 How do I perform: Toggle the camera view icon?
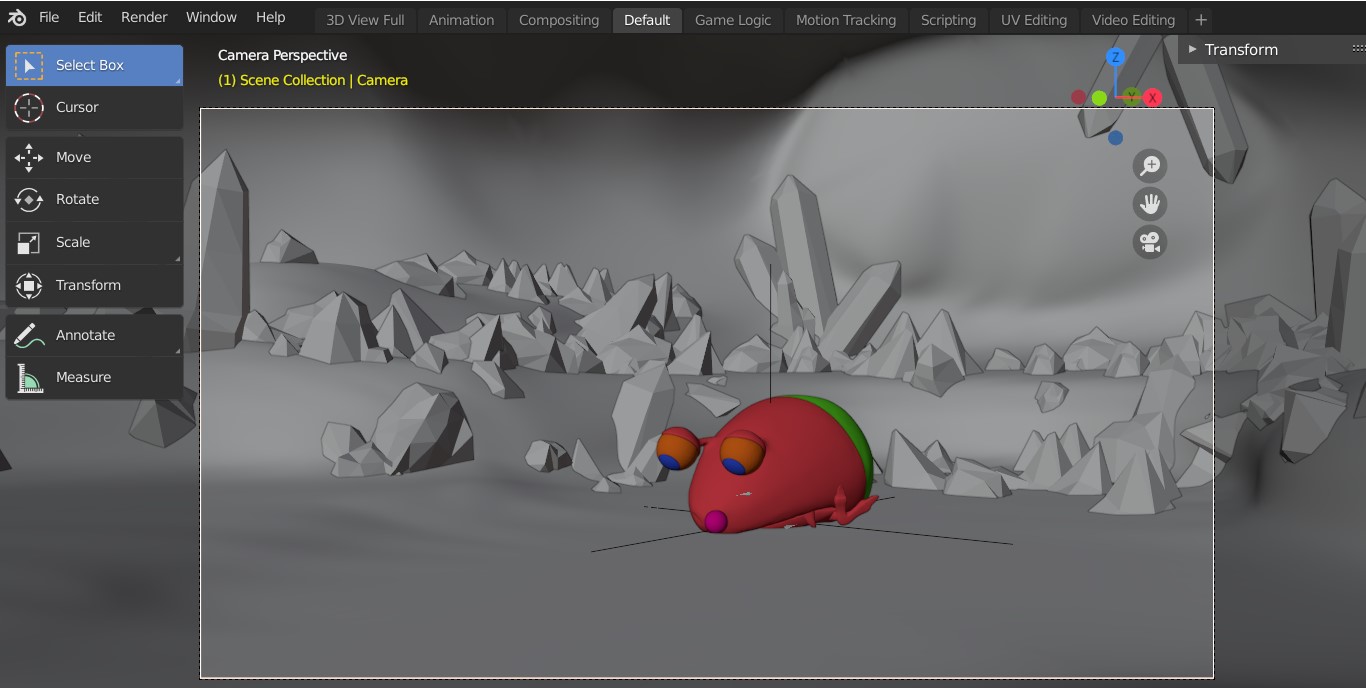pos(1150,242)
